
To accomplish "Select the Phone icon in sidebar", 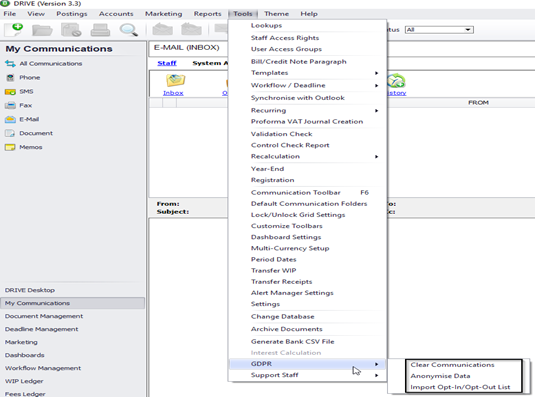I will [10, 77].
